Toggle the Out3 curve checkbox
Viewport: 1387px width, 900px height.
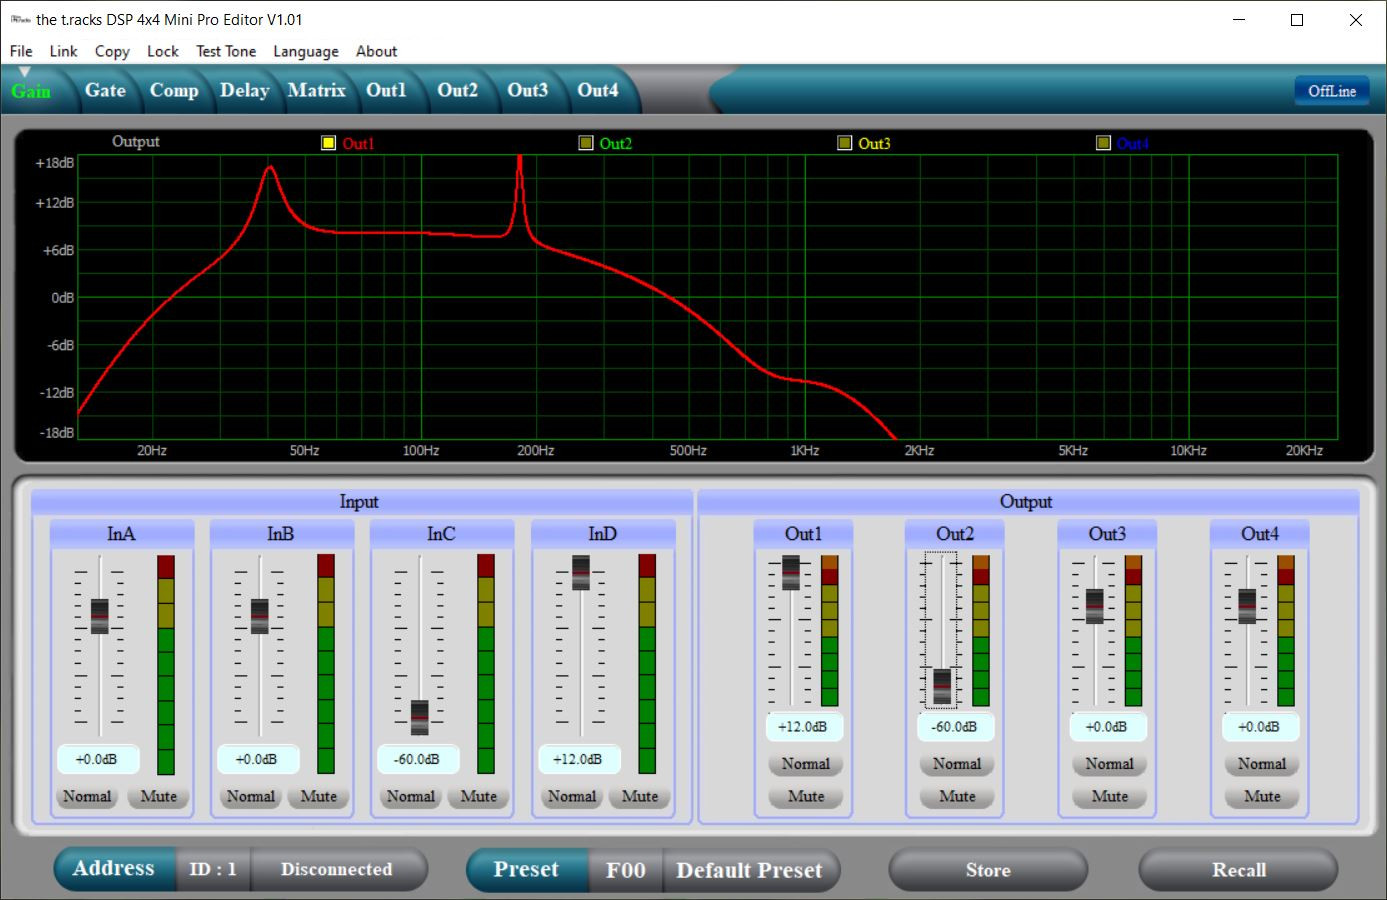[845, 143]
